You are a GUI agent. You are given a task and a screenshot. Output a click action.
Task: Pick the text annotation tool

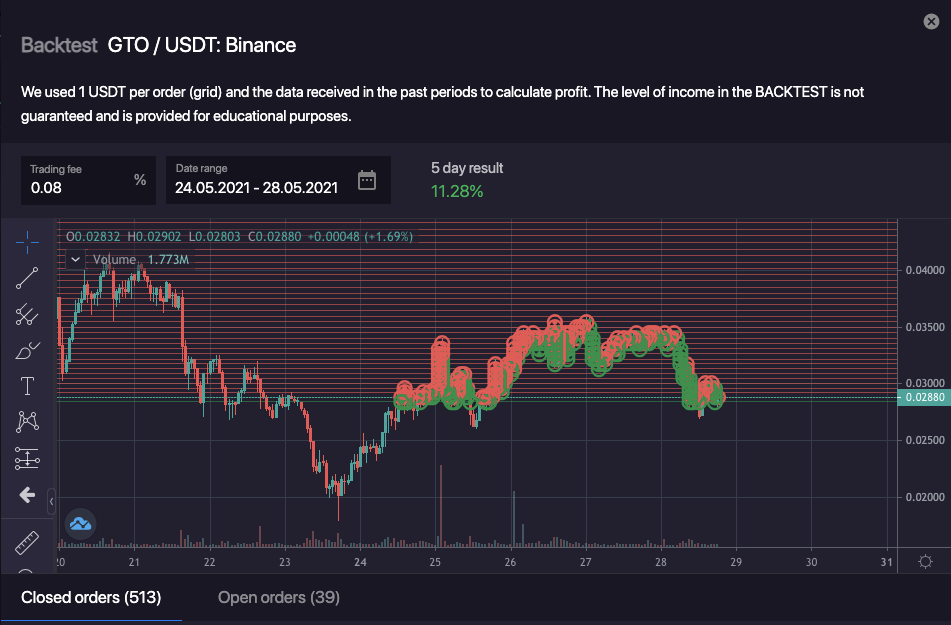28,386
